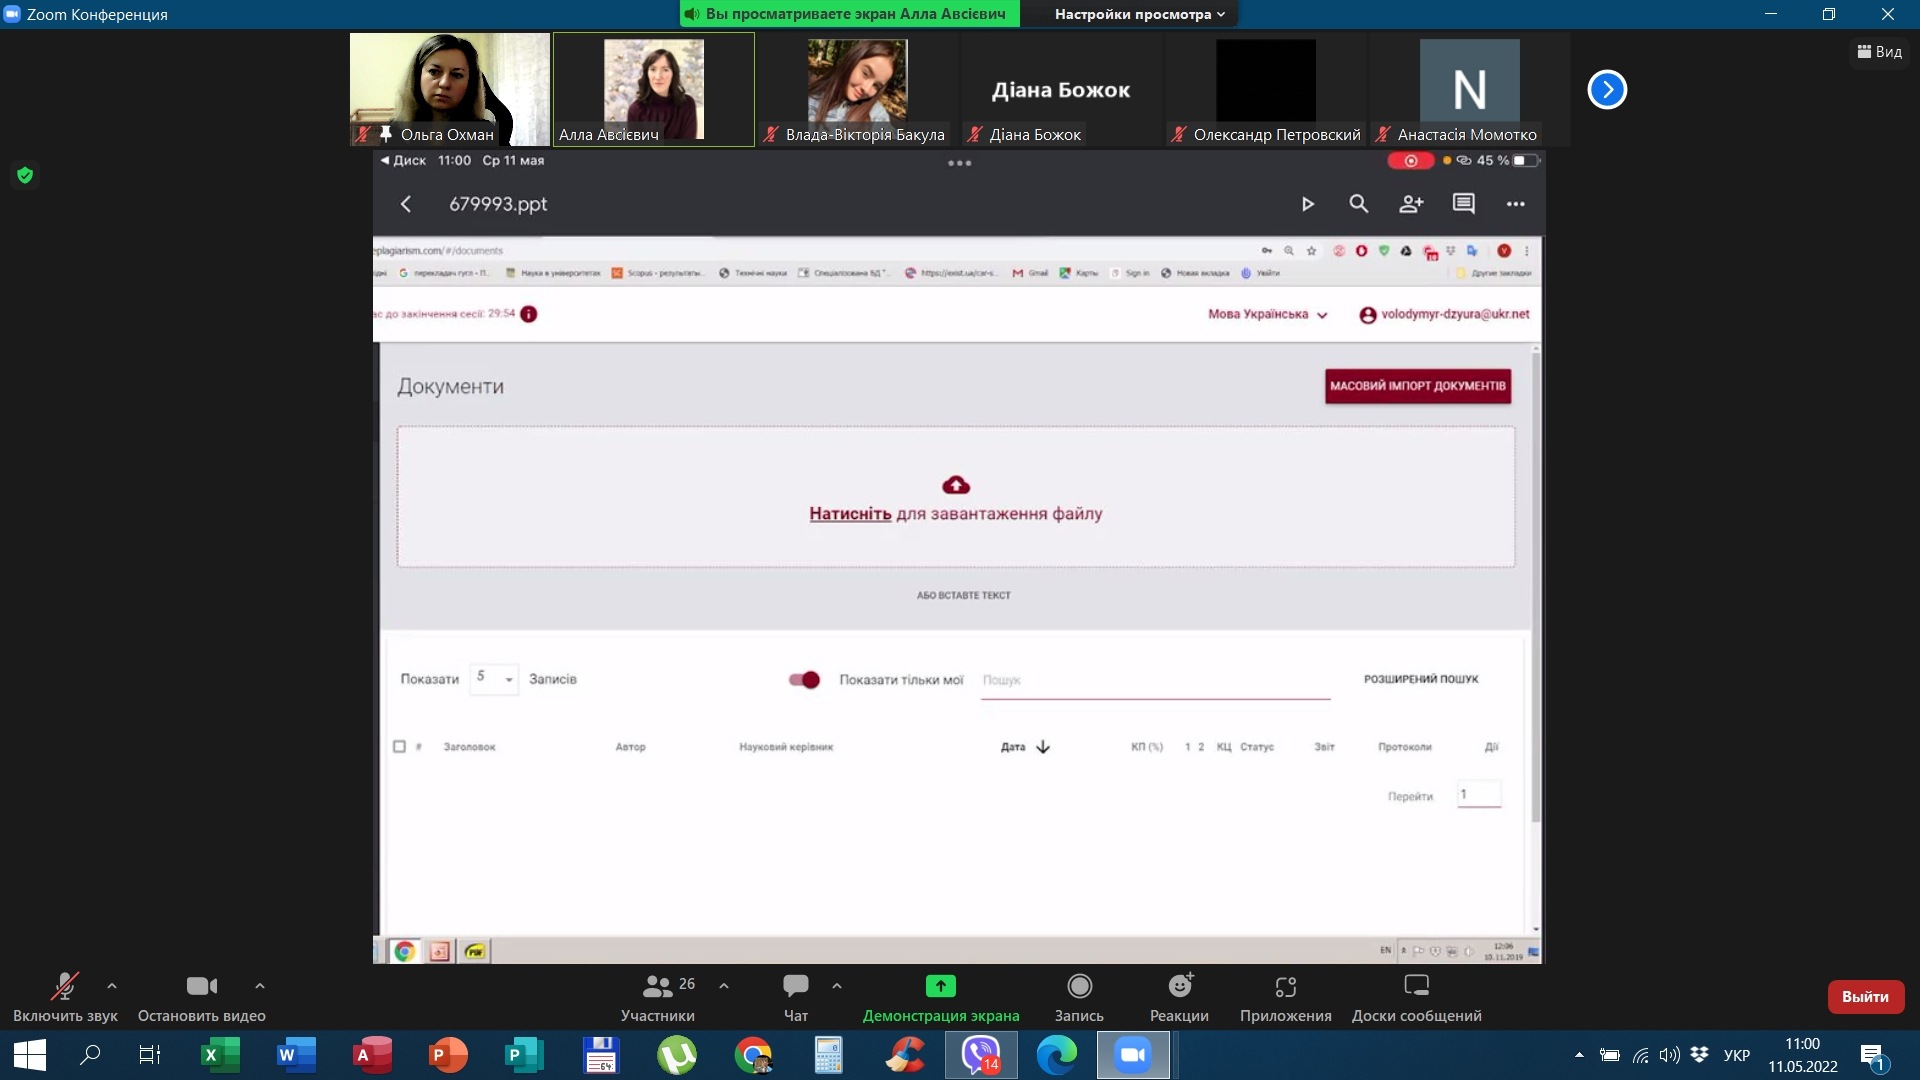
Task: Start recording with the Запись button
Action: point(1079,987)
